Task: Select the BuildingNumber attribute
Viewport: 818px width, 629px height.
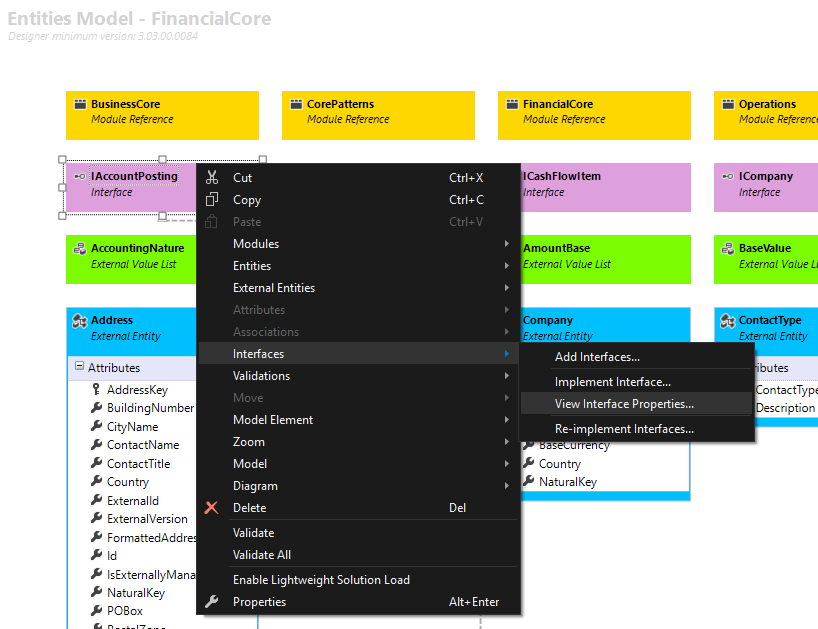Action: tap(143, 408)
